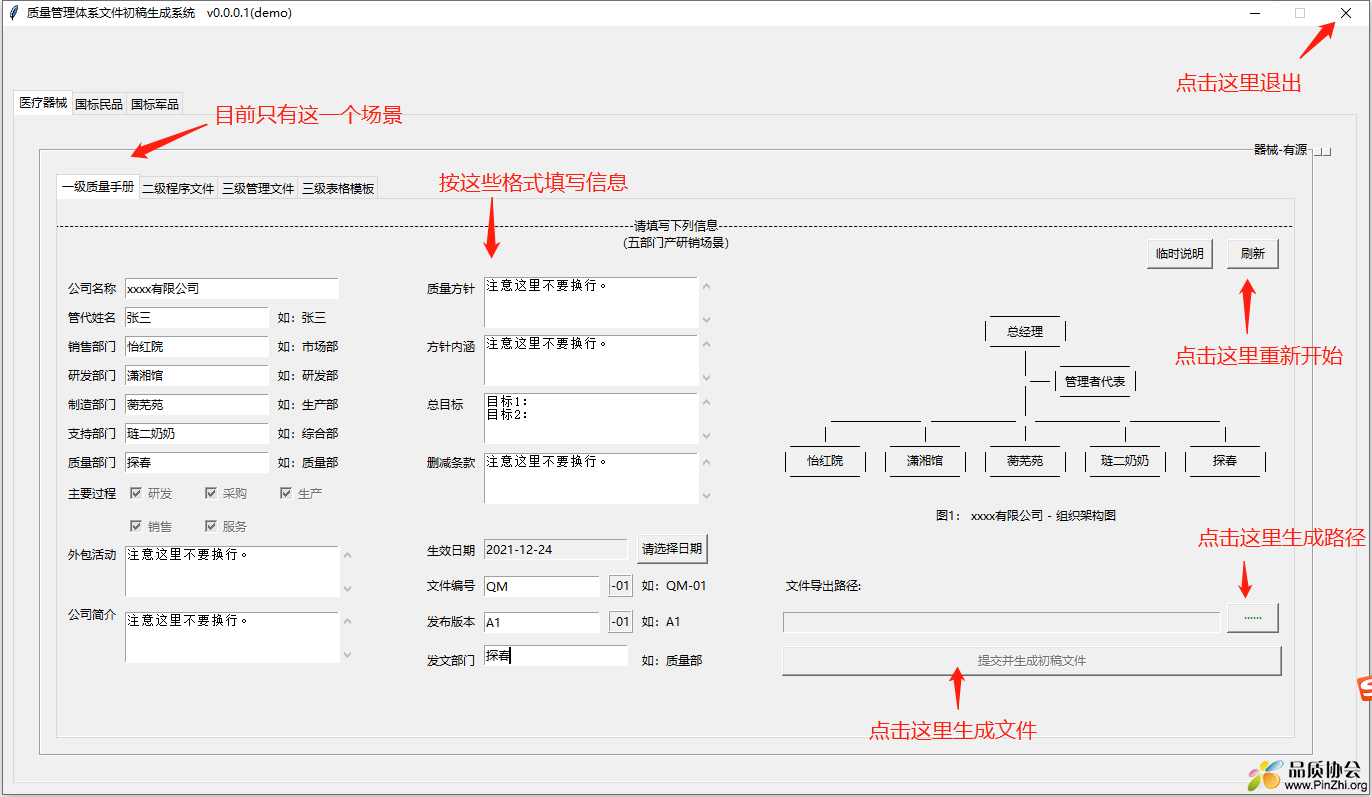
Task: Click up arrow of 总目标 scrollbar
Action: point(706,402)
